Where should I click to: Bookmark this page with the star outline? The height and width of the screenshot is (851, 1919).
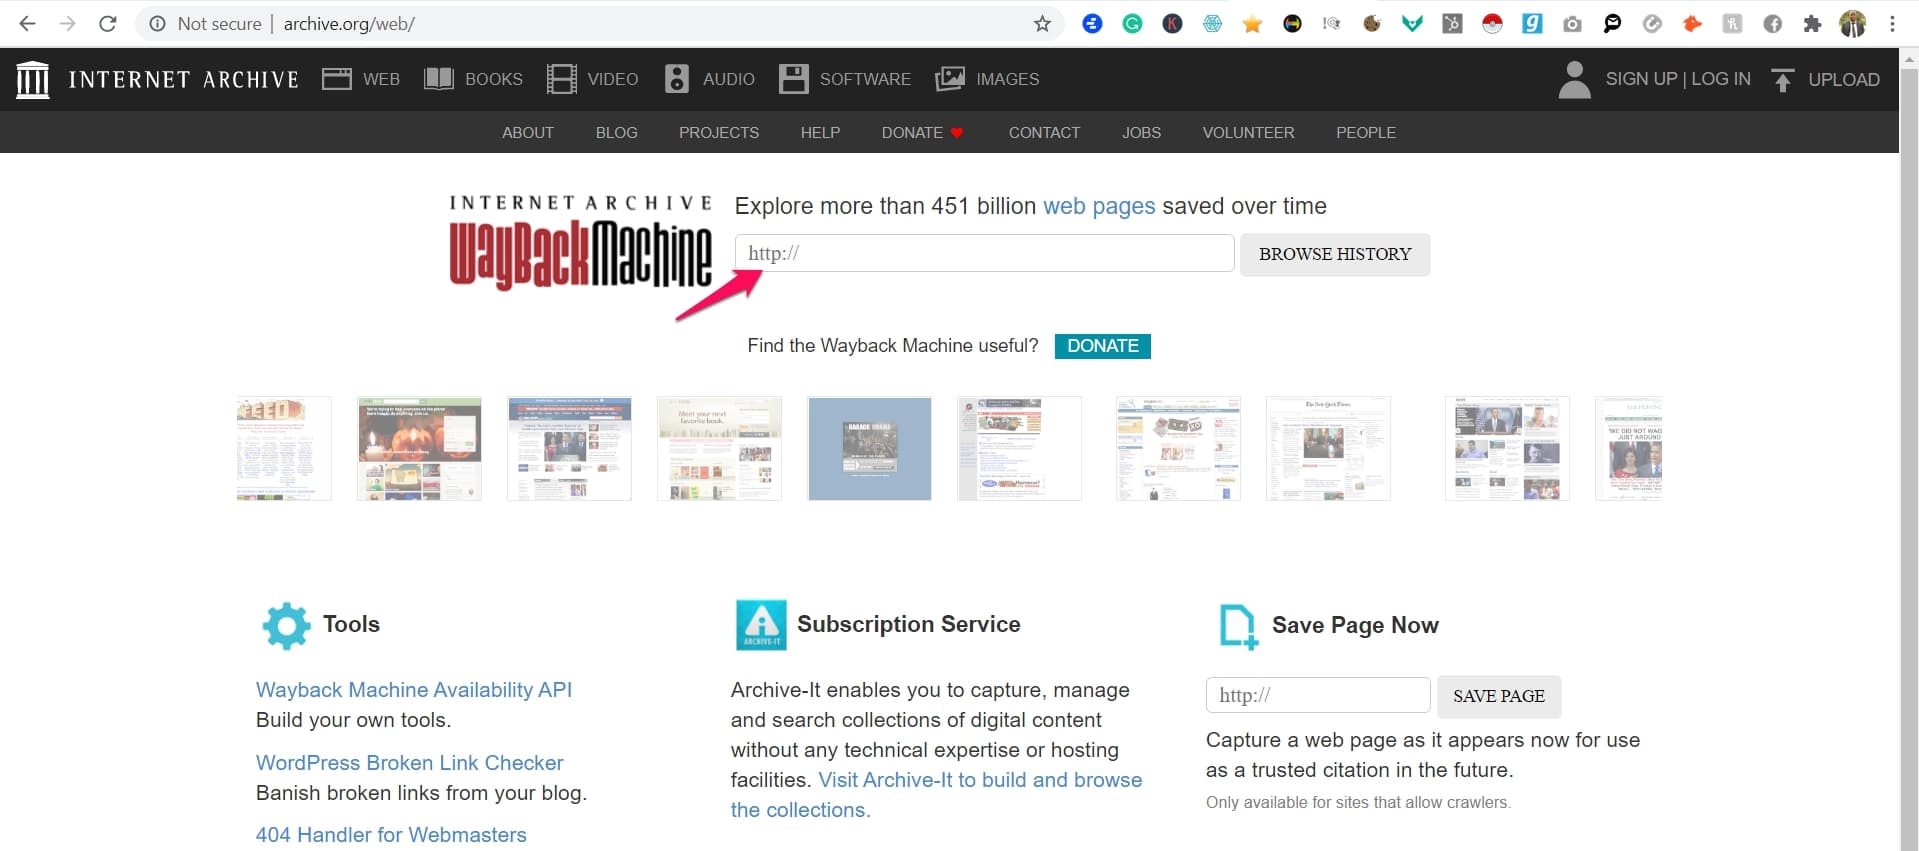[x=1042, y=23]
